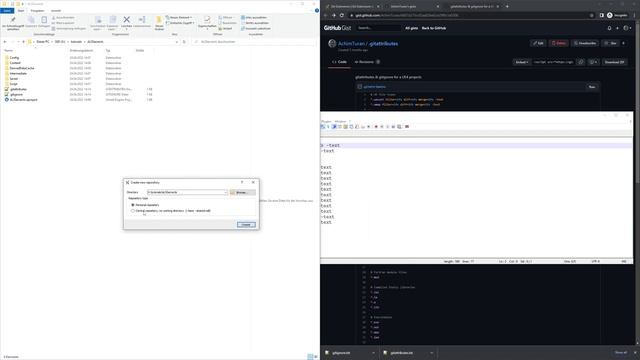The height and width of the screenshot is (360, 640).
Task: Open the GitHub user avatar menu
Action: click(x=627, y=28)
